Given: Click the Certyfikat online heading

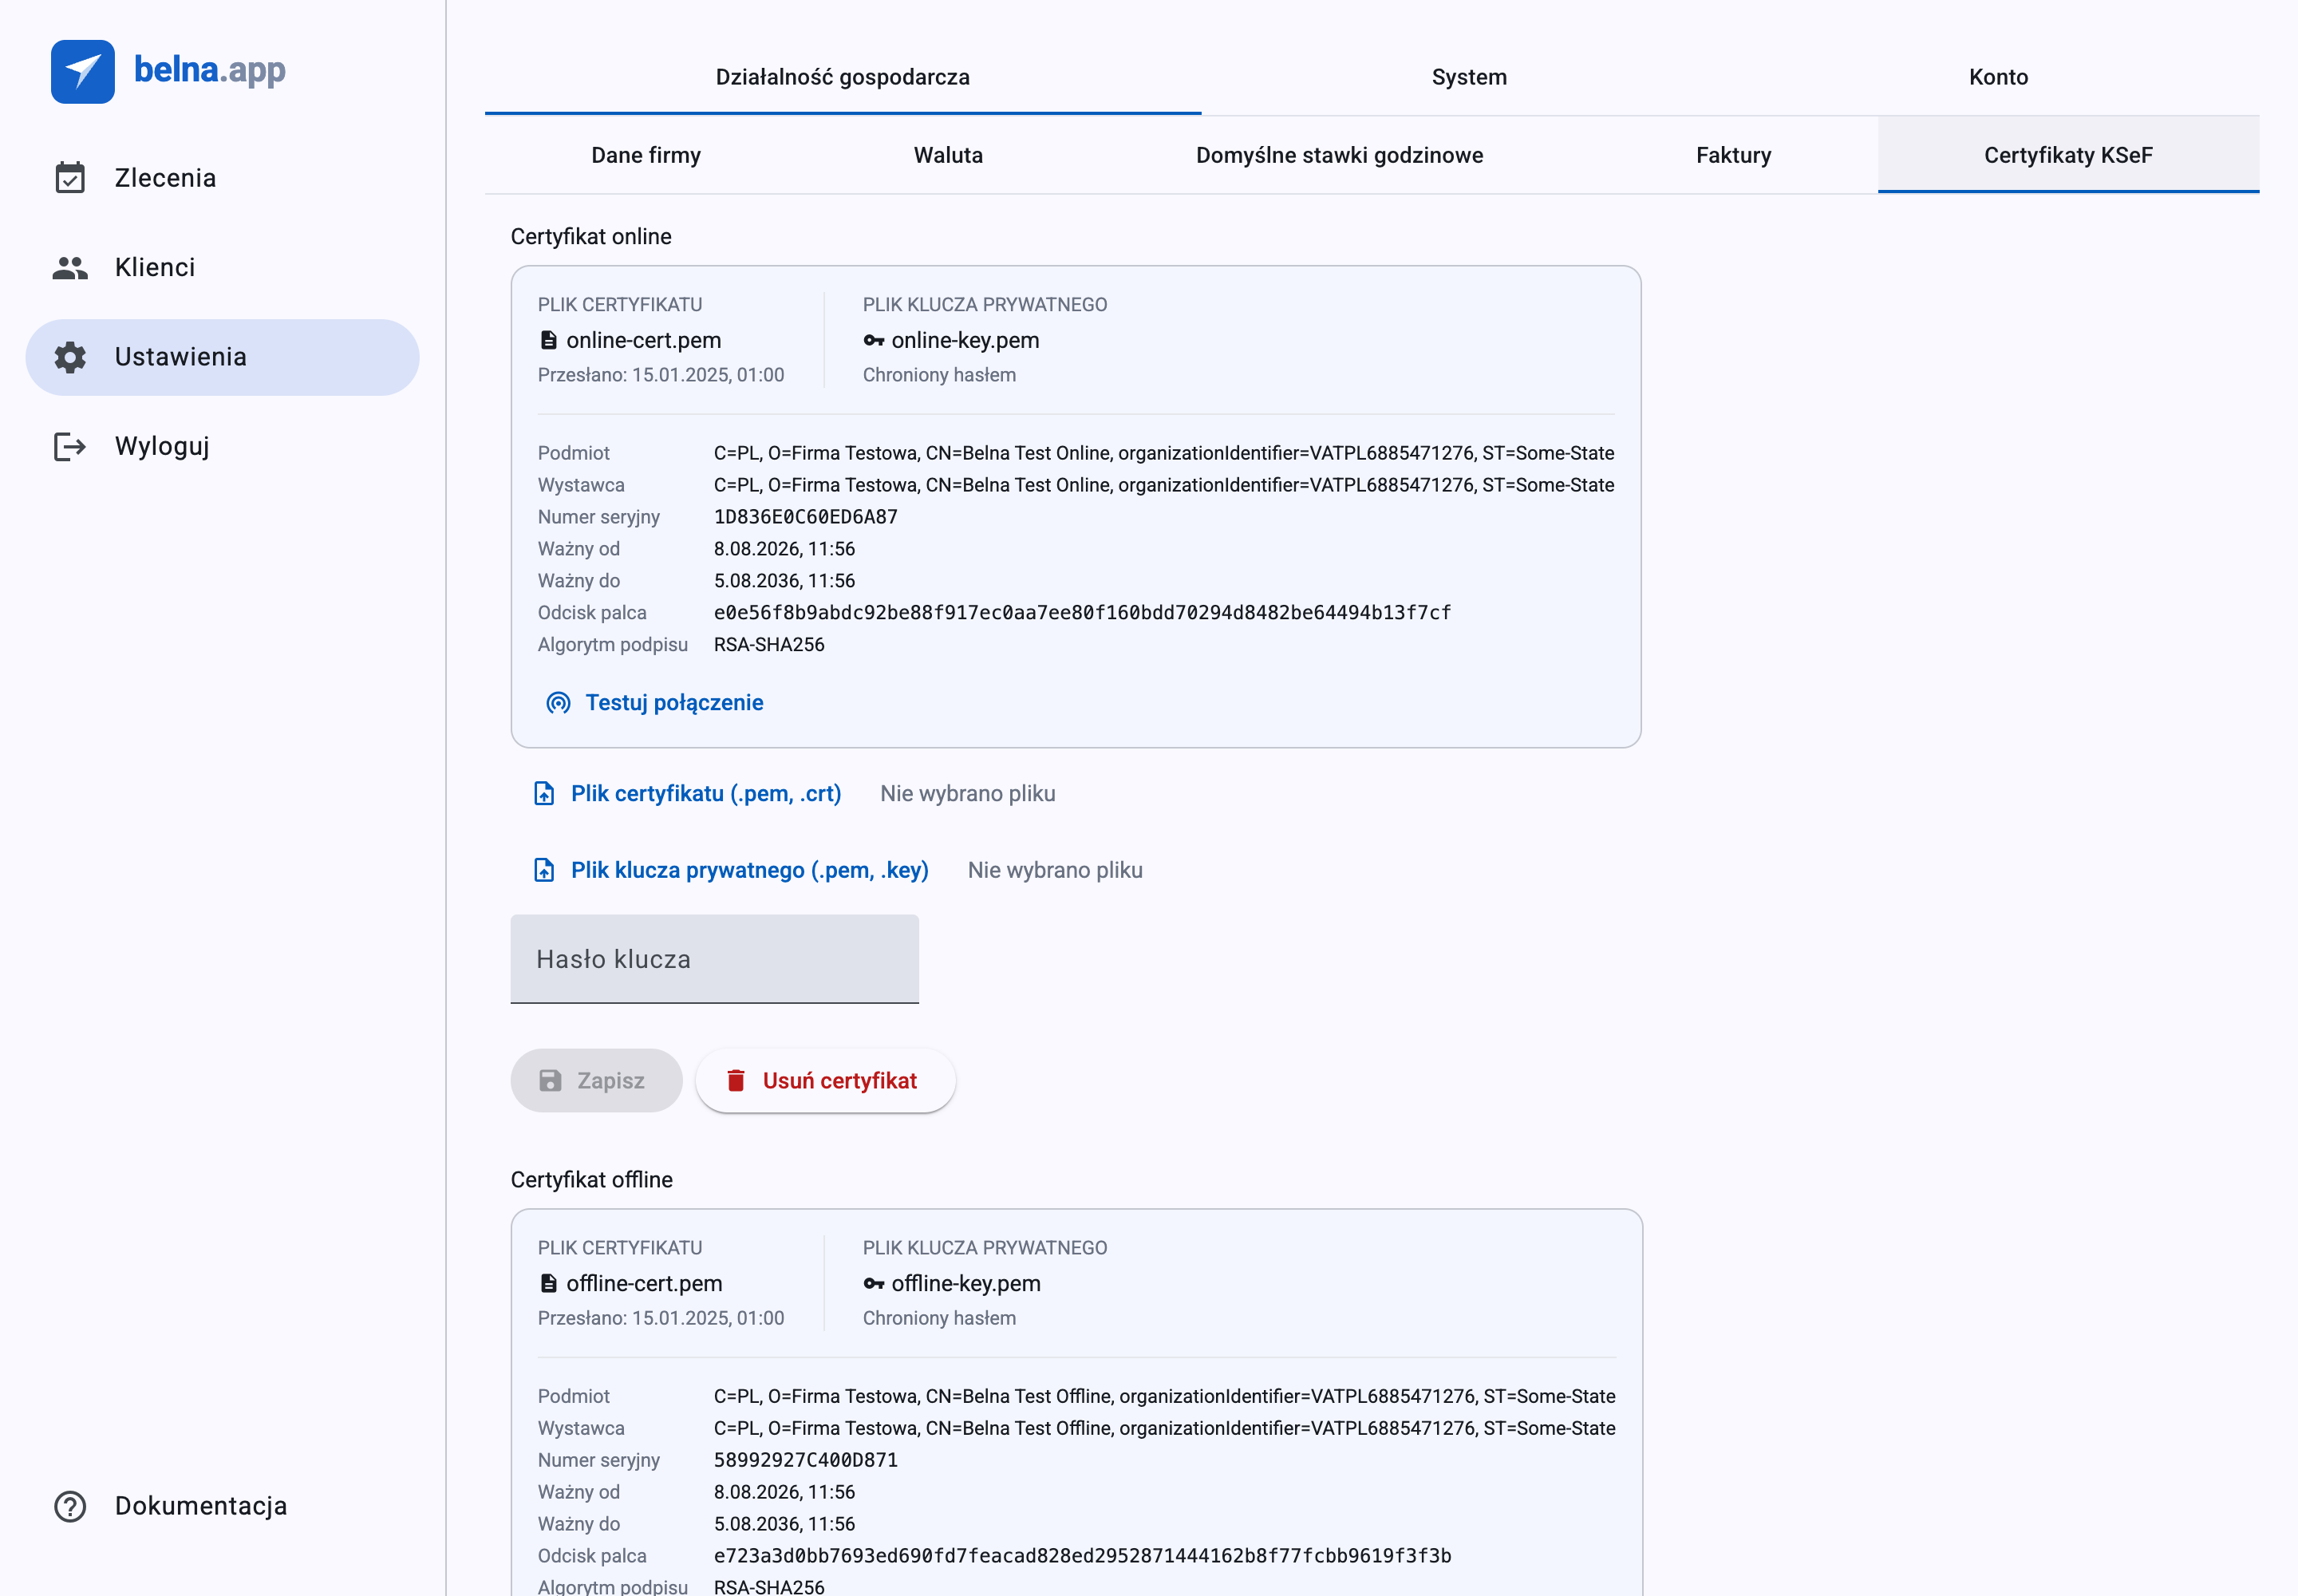Looking at the screenshot, I should (591, 237).
